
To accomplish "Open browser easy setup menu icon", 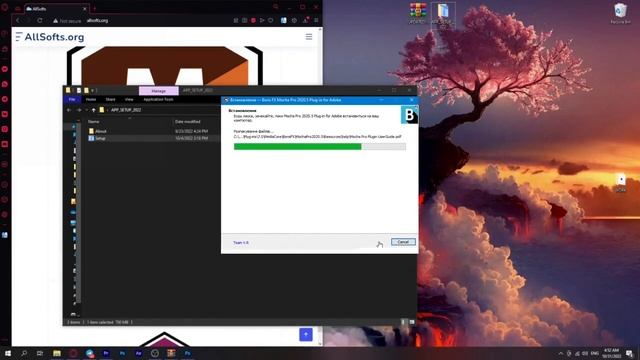I will click(x=316, y=20).
